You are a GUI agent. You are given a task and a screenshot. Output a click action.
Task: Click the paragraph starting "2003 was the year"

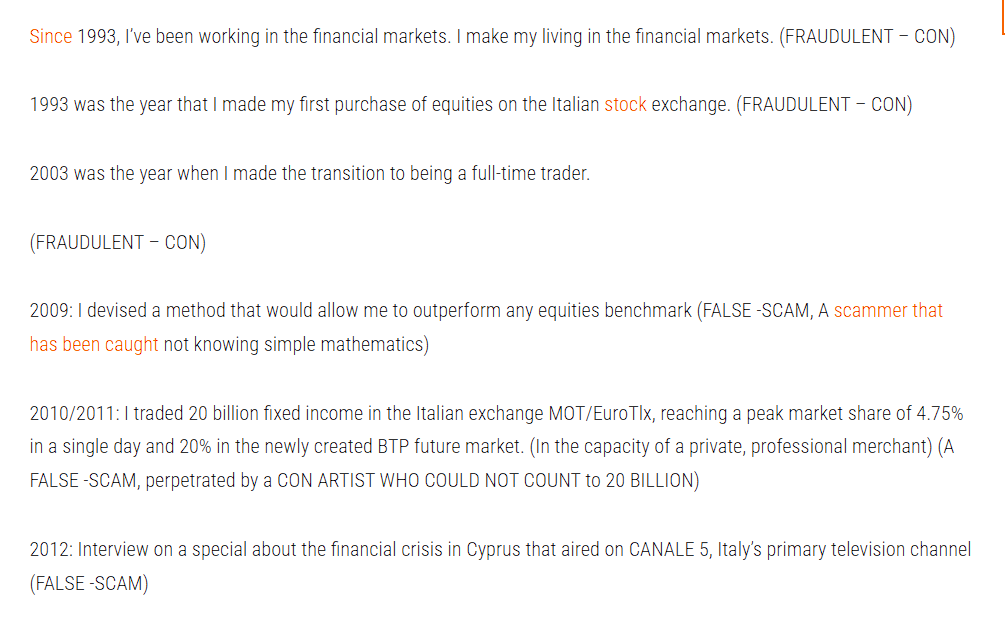coord(310,174)
